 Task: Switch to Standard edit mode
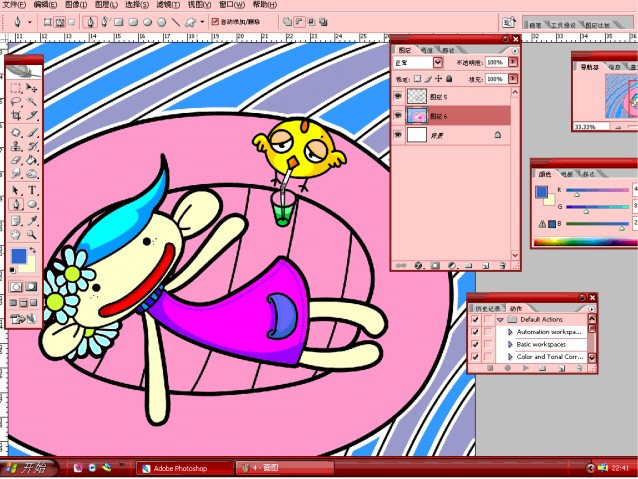pos(16,287)
